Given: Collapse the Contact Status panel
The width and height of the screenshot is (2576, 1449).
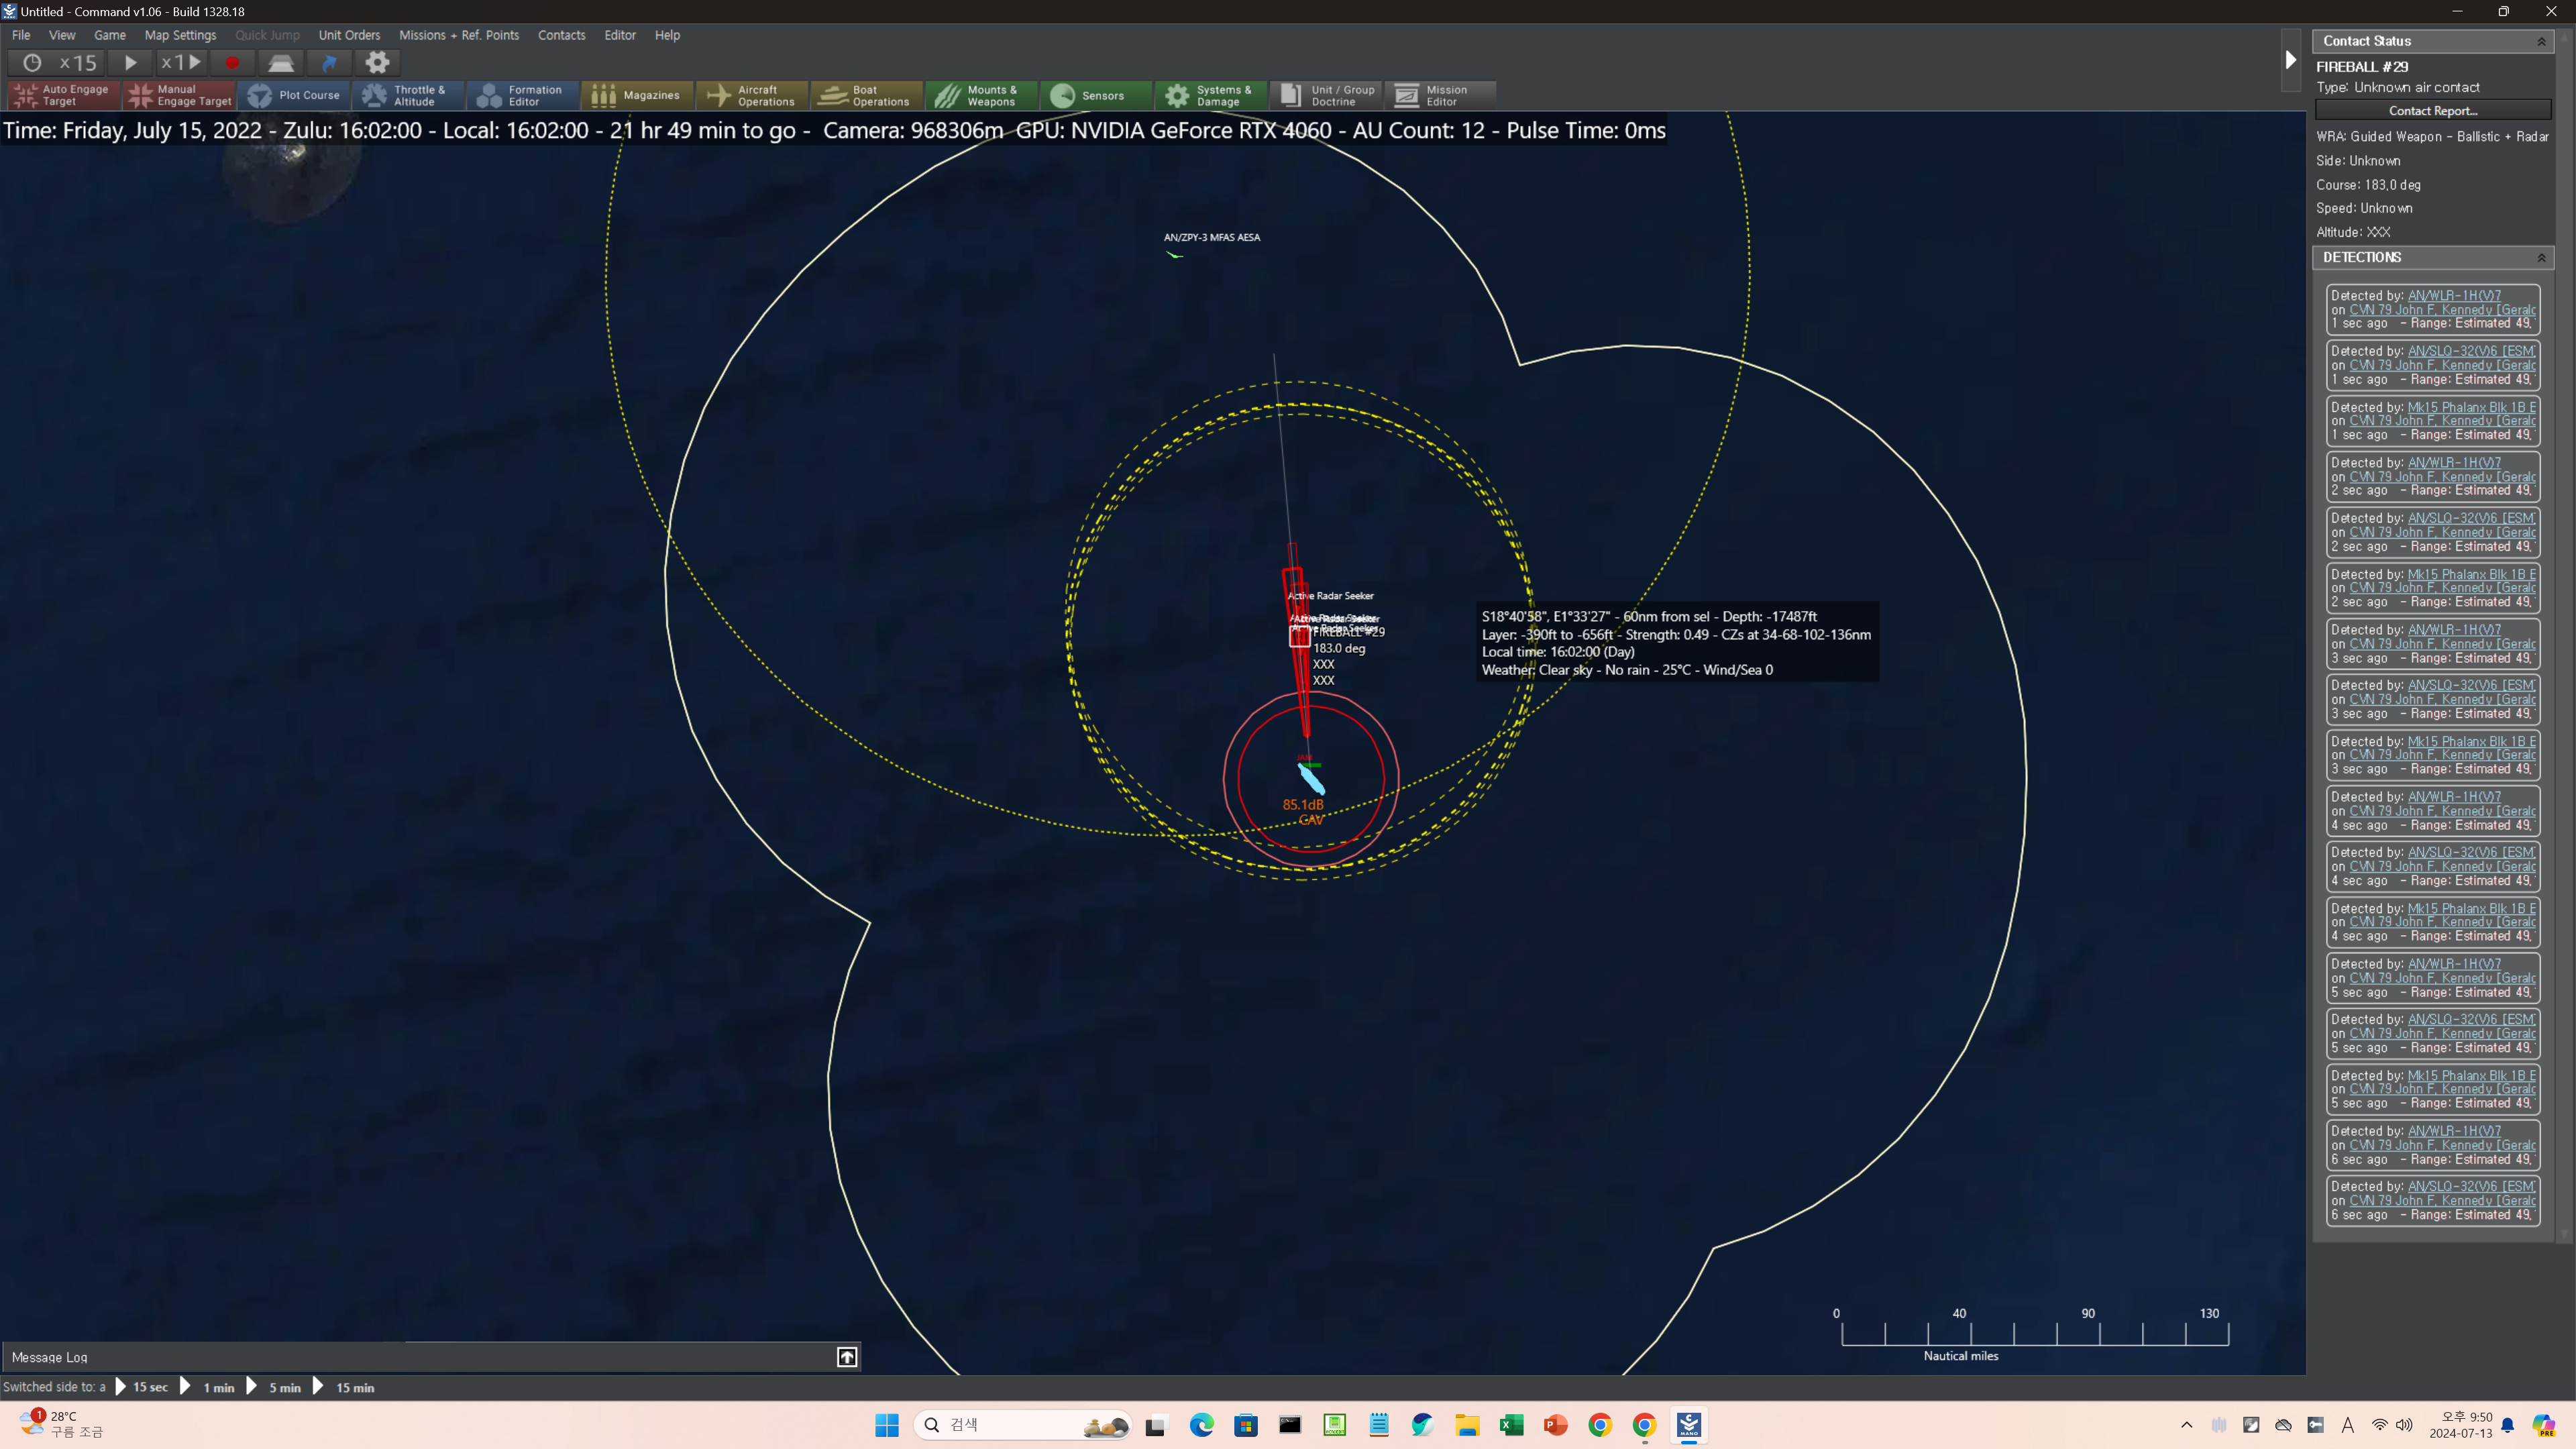Looking at the screenshot, I should click(2541, 41).
